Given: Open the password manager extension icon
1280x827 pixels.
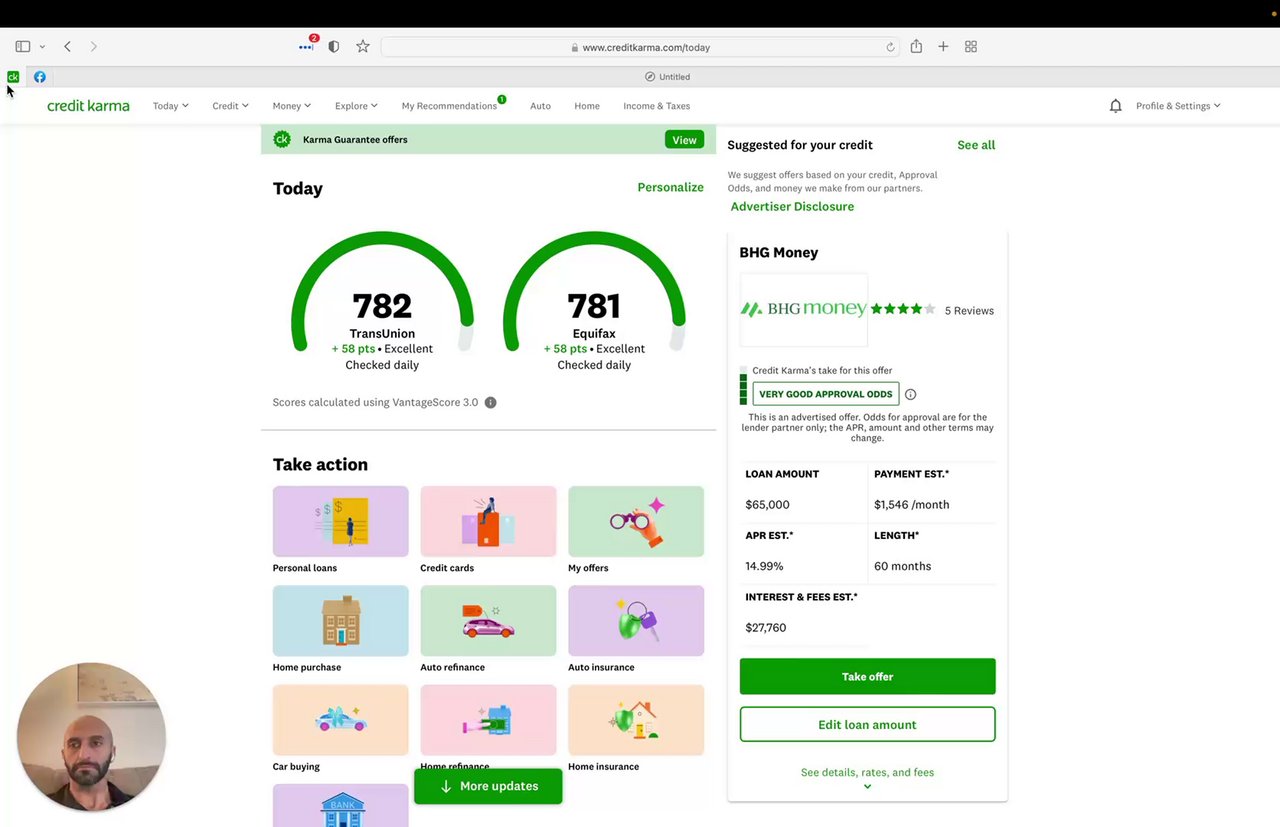Looking at the screenshot, I should click(307, 46).
